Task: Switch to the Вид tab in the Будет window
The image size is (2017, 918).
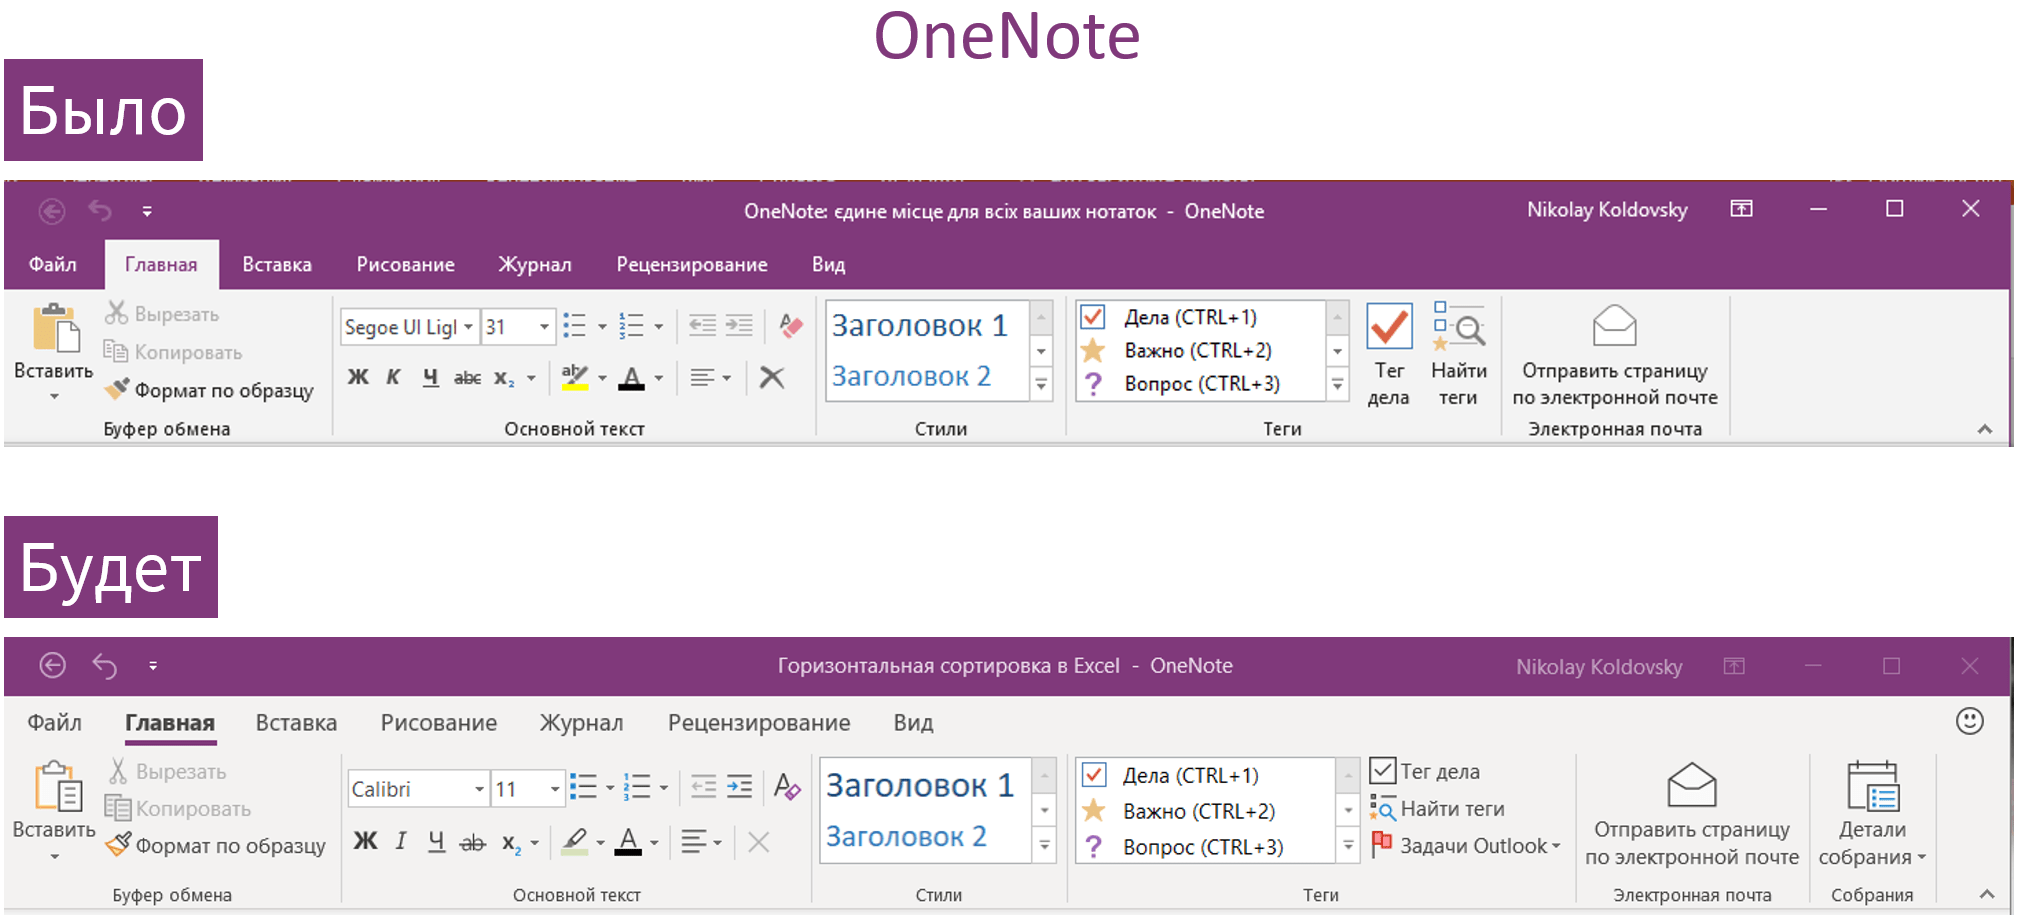Action: [913, 722]
